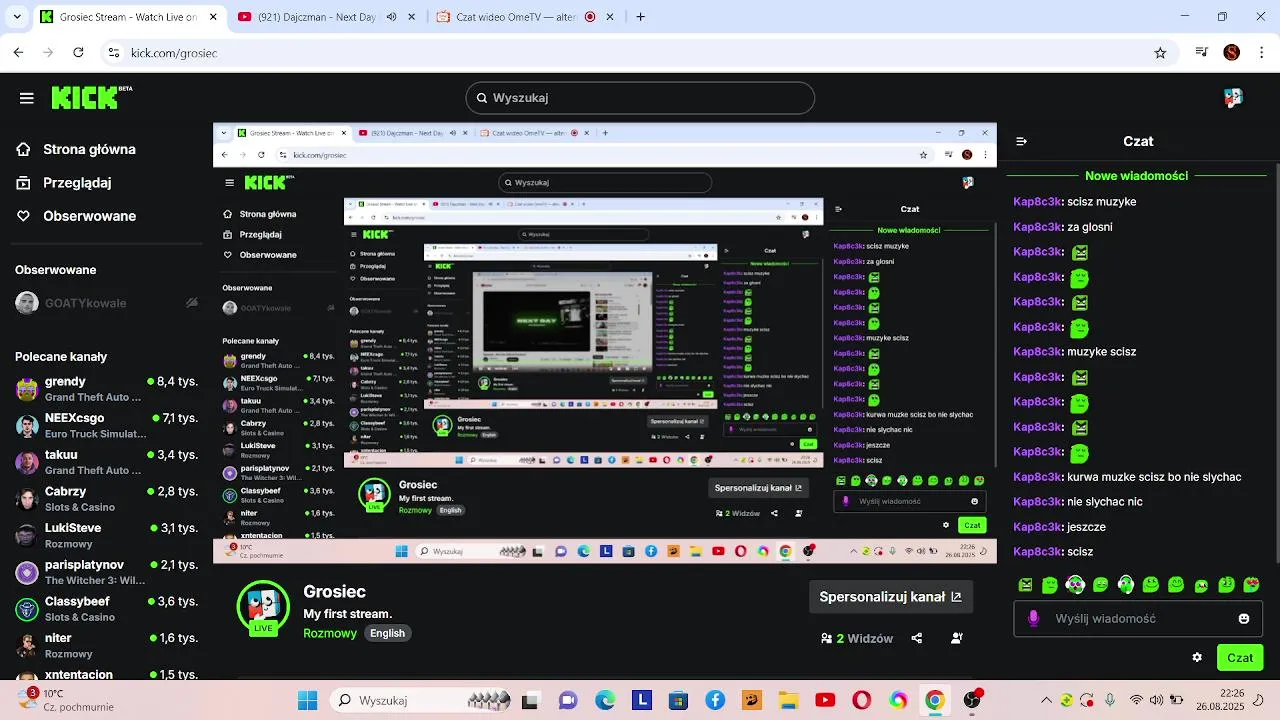Image resolution: width=1280 pixels, height=720 pixels.
Task: Open the Cabrzy Slots & Casino channel
Action: (x=106, y=499)
